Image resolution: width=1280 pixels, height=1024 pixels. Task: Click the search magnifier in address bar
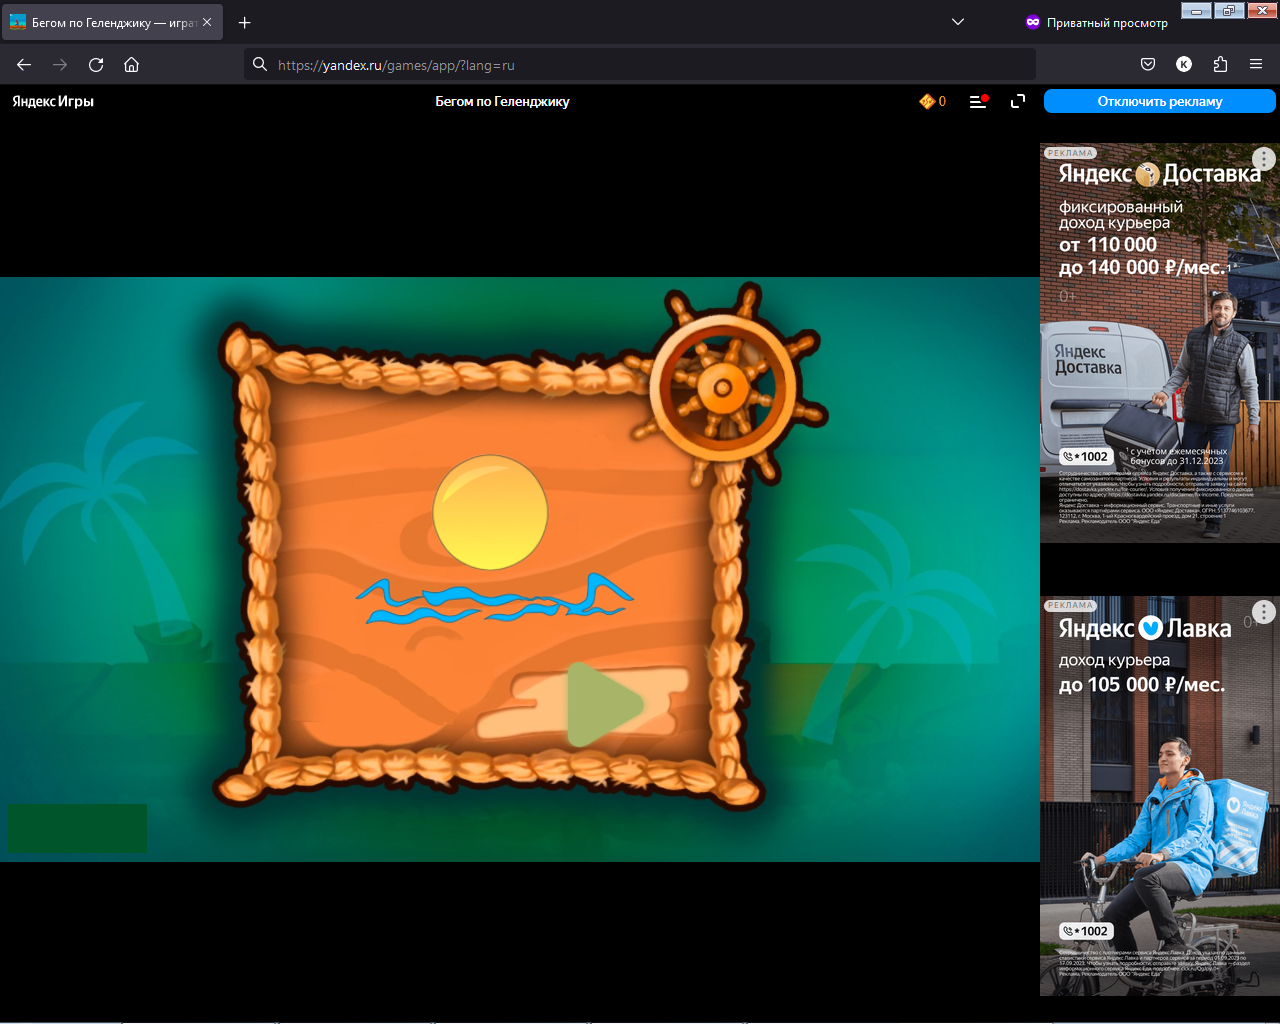260,65
